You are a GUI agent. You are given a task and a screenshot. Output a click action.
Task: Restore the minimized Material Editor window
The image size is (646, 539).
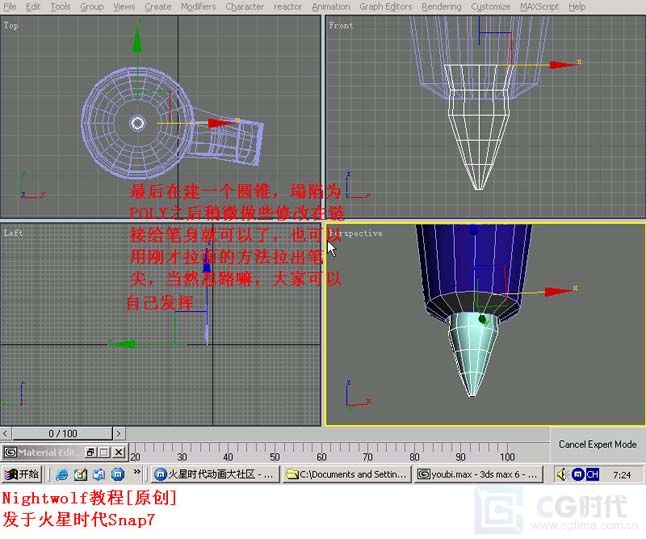(91, 452)
